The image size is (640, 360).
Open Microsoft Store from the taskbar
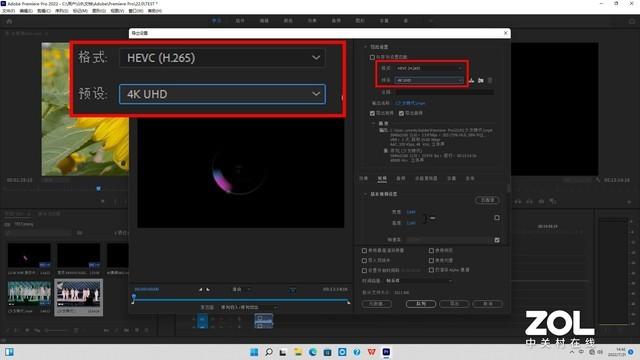click(327, 352)
